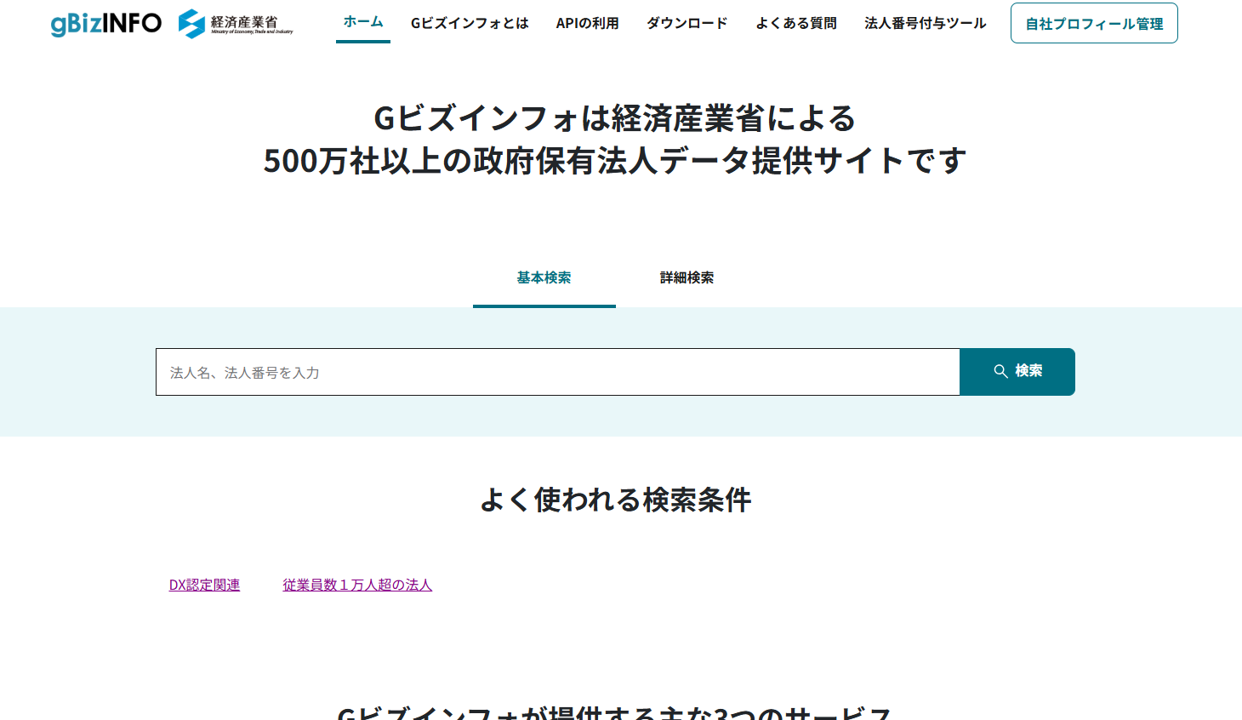Open よくある質問 page
Viewport: 1242px width, 720px height.
[x=796, y=23]
